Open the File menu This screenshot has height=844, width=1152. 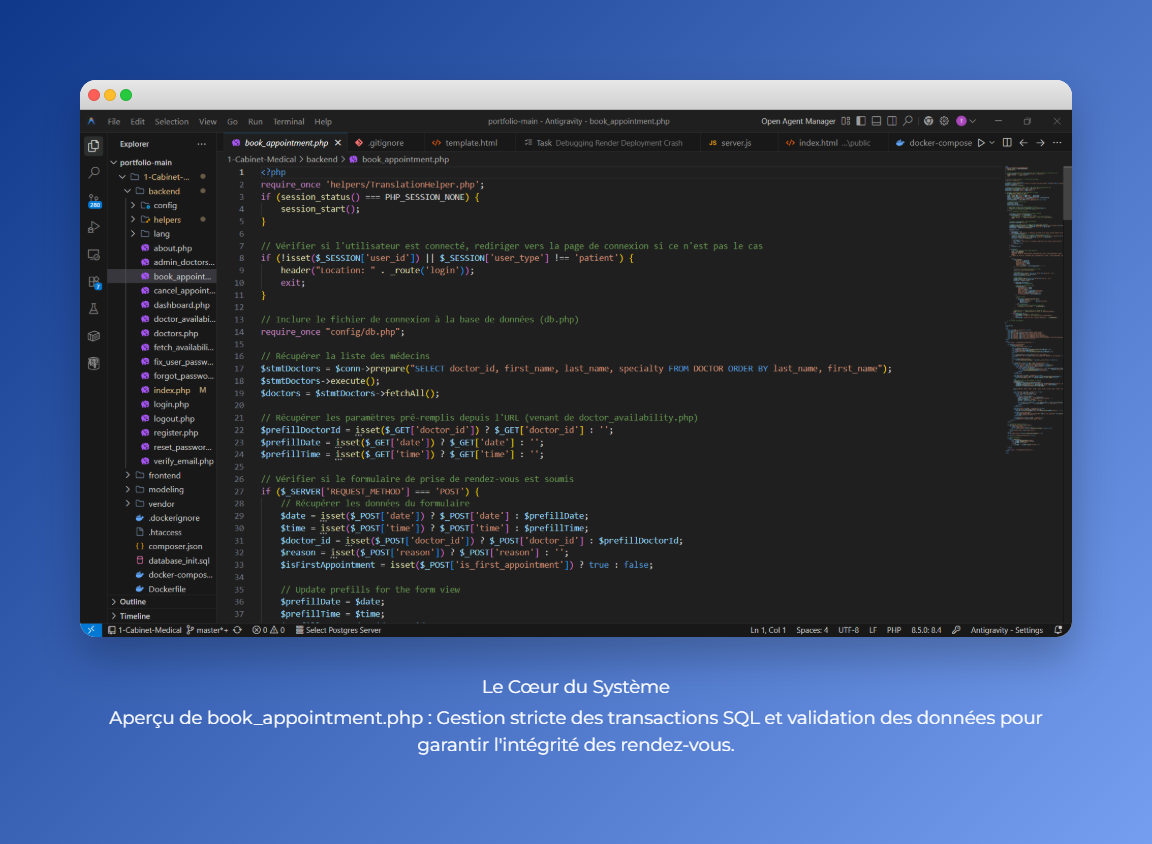click(114, 122)
